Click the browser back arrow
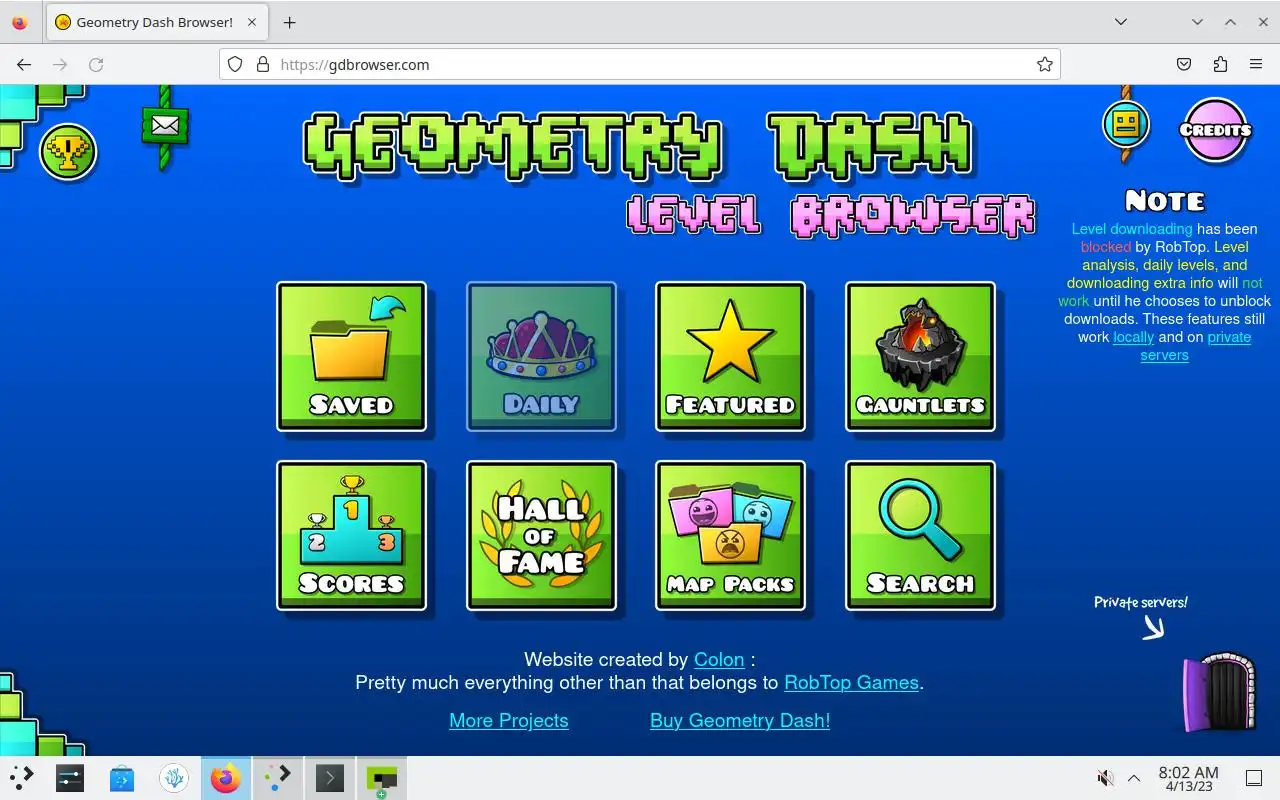 click(24, 64)
